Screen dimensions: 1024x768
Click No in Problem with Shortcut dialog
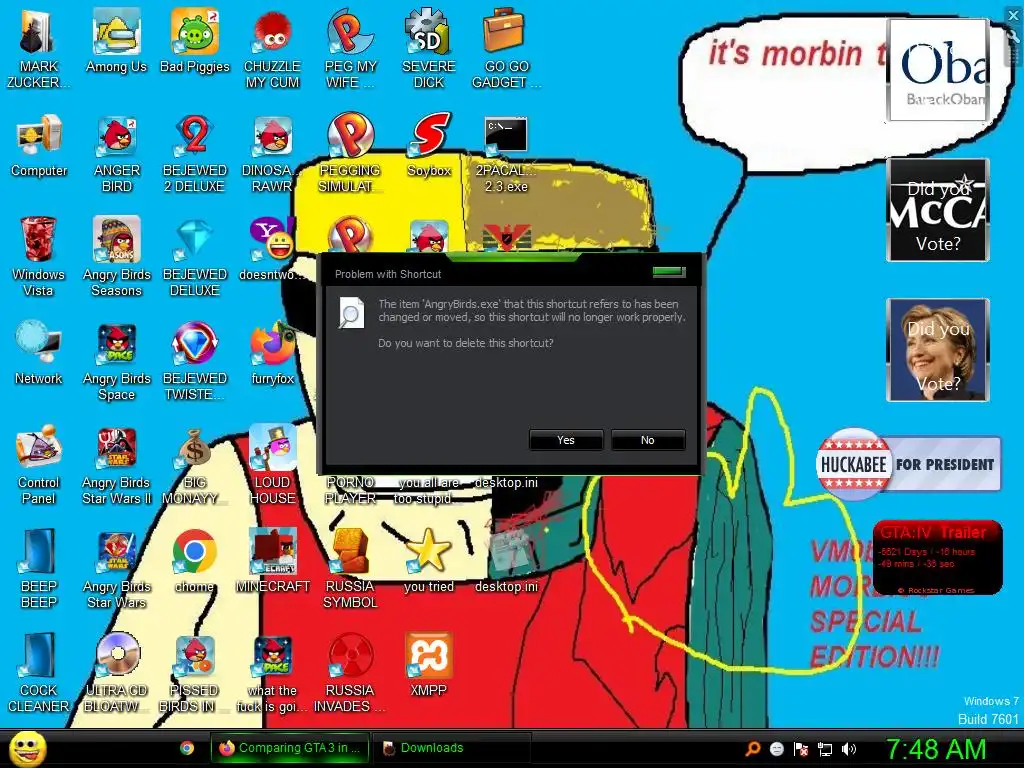pyautogui.click(x=647, y=440)
